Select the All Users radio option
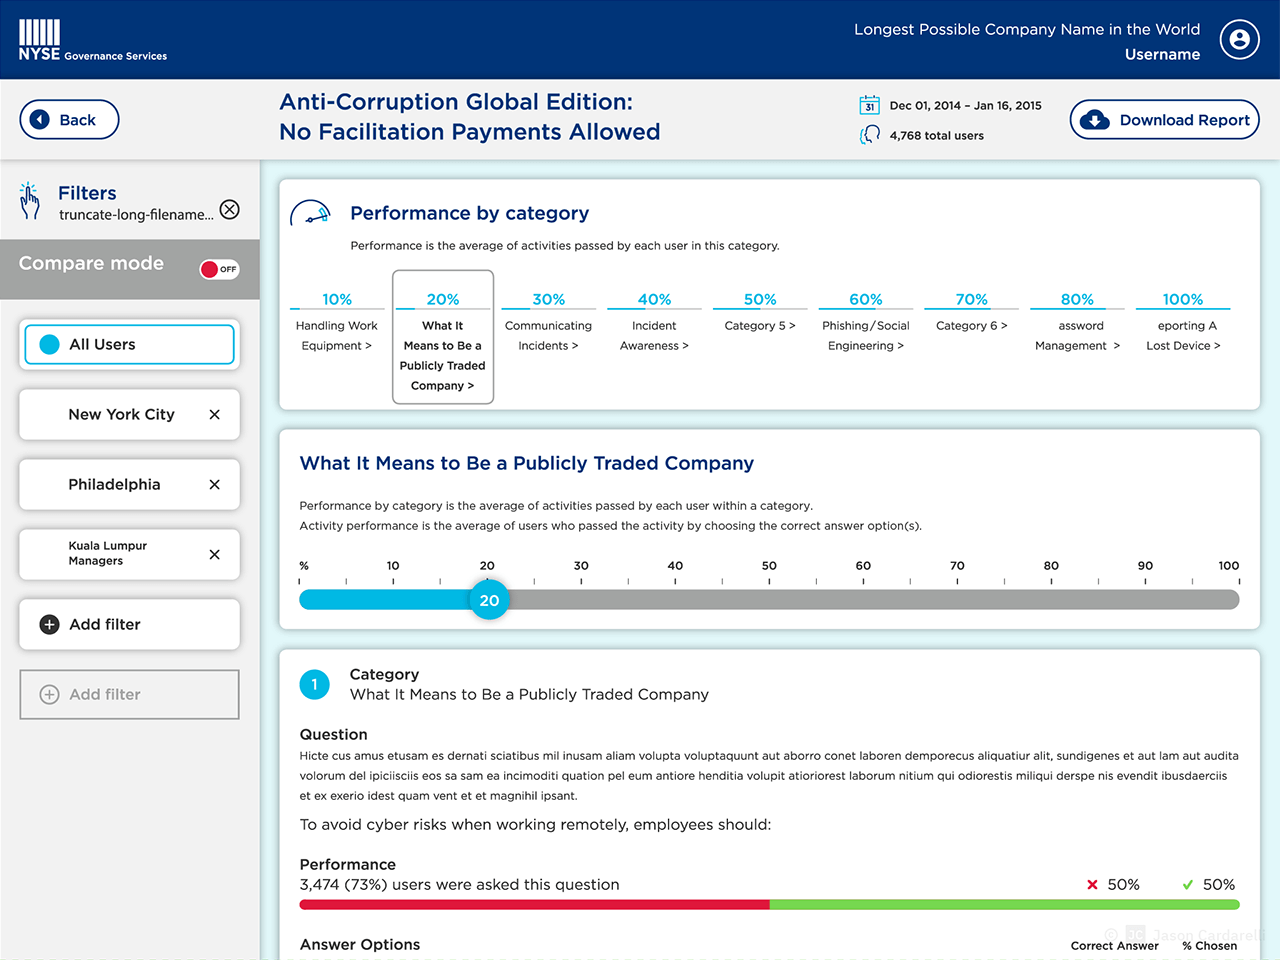This screenshot has height=960, width=1280. (x=50, y=344)
